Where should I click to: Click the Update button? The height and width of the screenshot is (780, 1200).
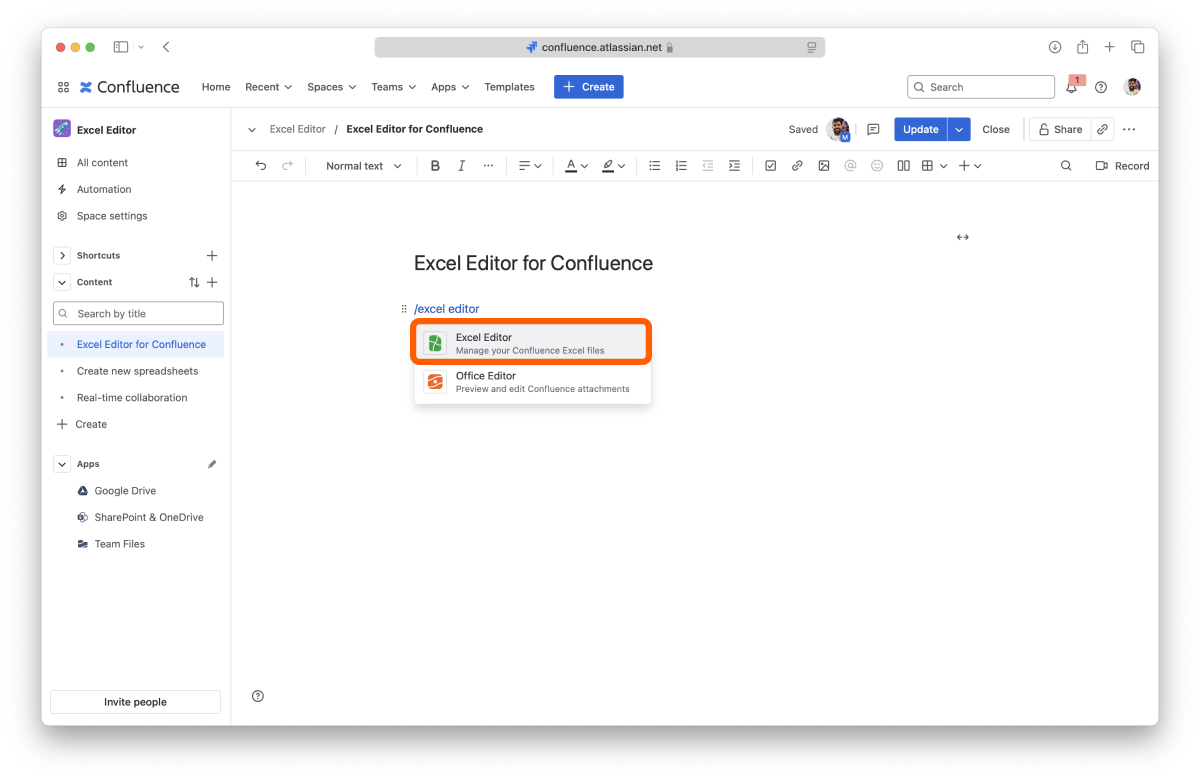tap(921, 129)
